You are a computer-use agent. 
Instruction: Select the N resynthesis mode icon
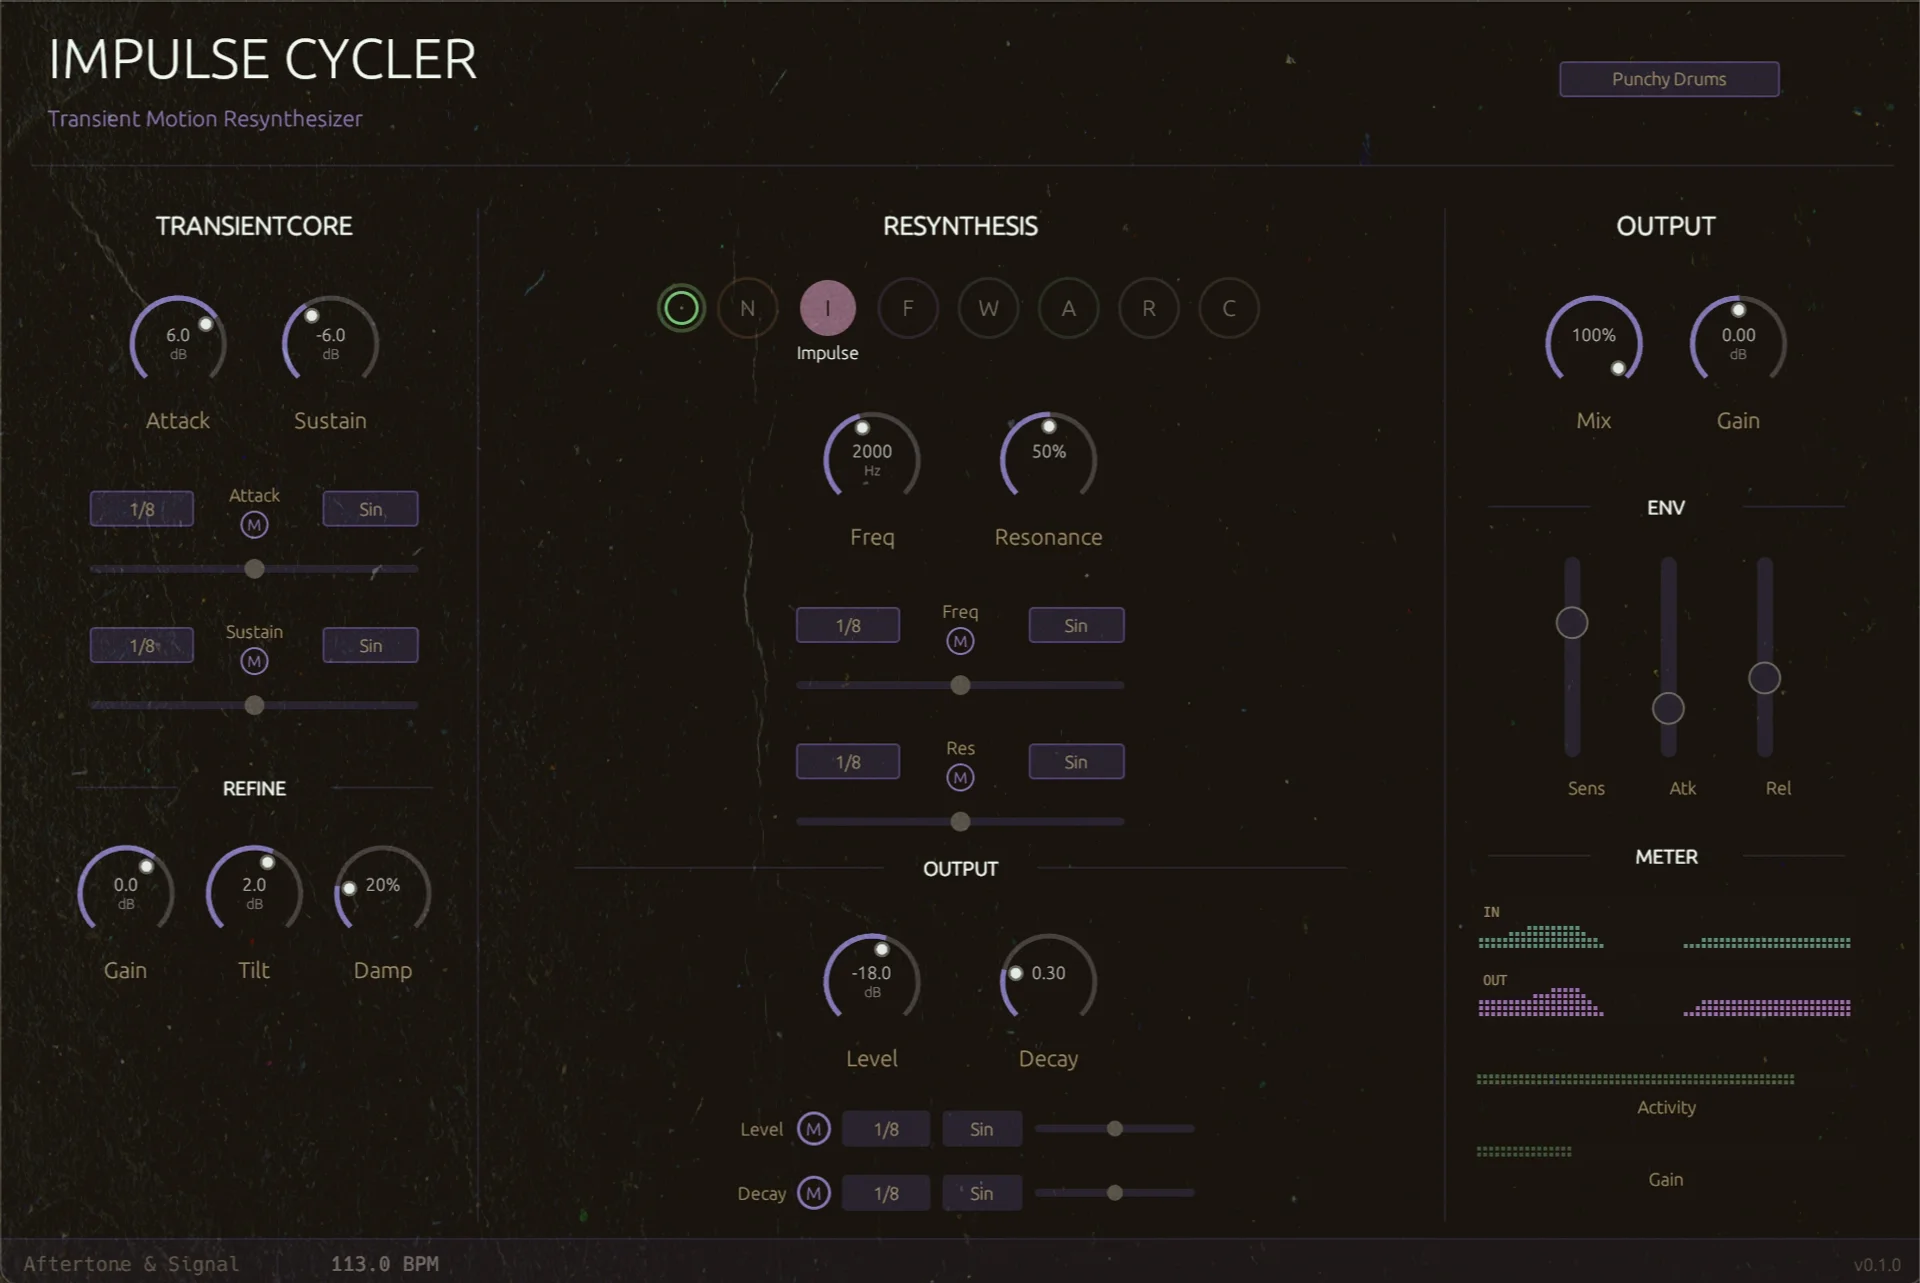click(x=747, y=308)
